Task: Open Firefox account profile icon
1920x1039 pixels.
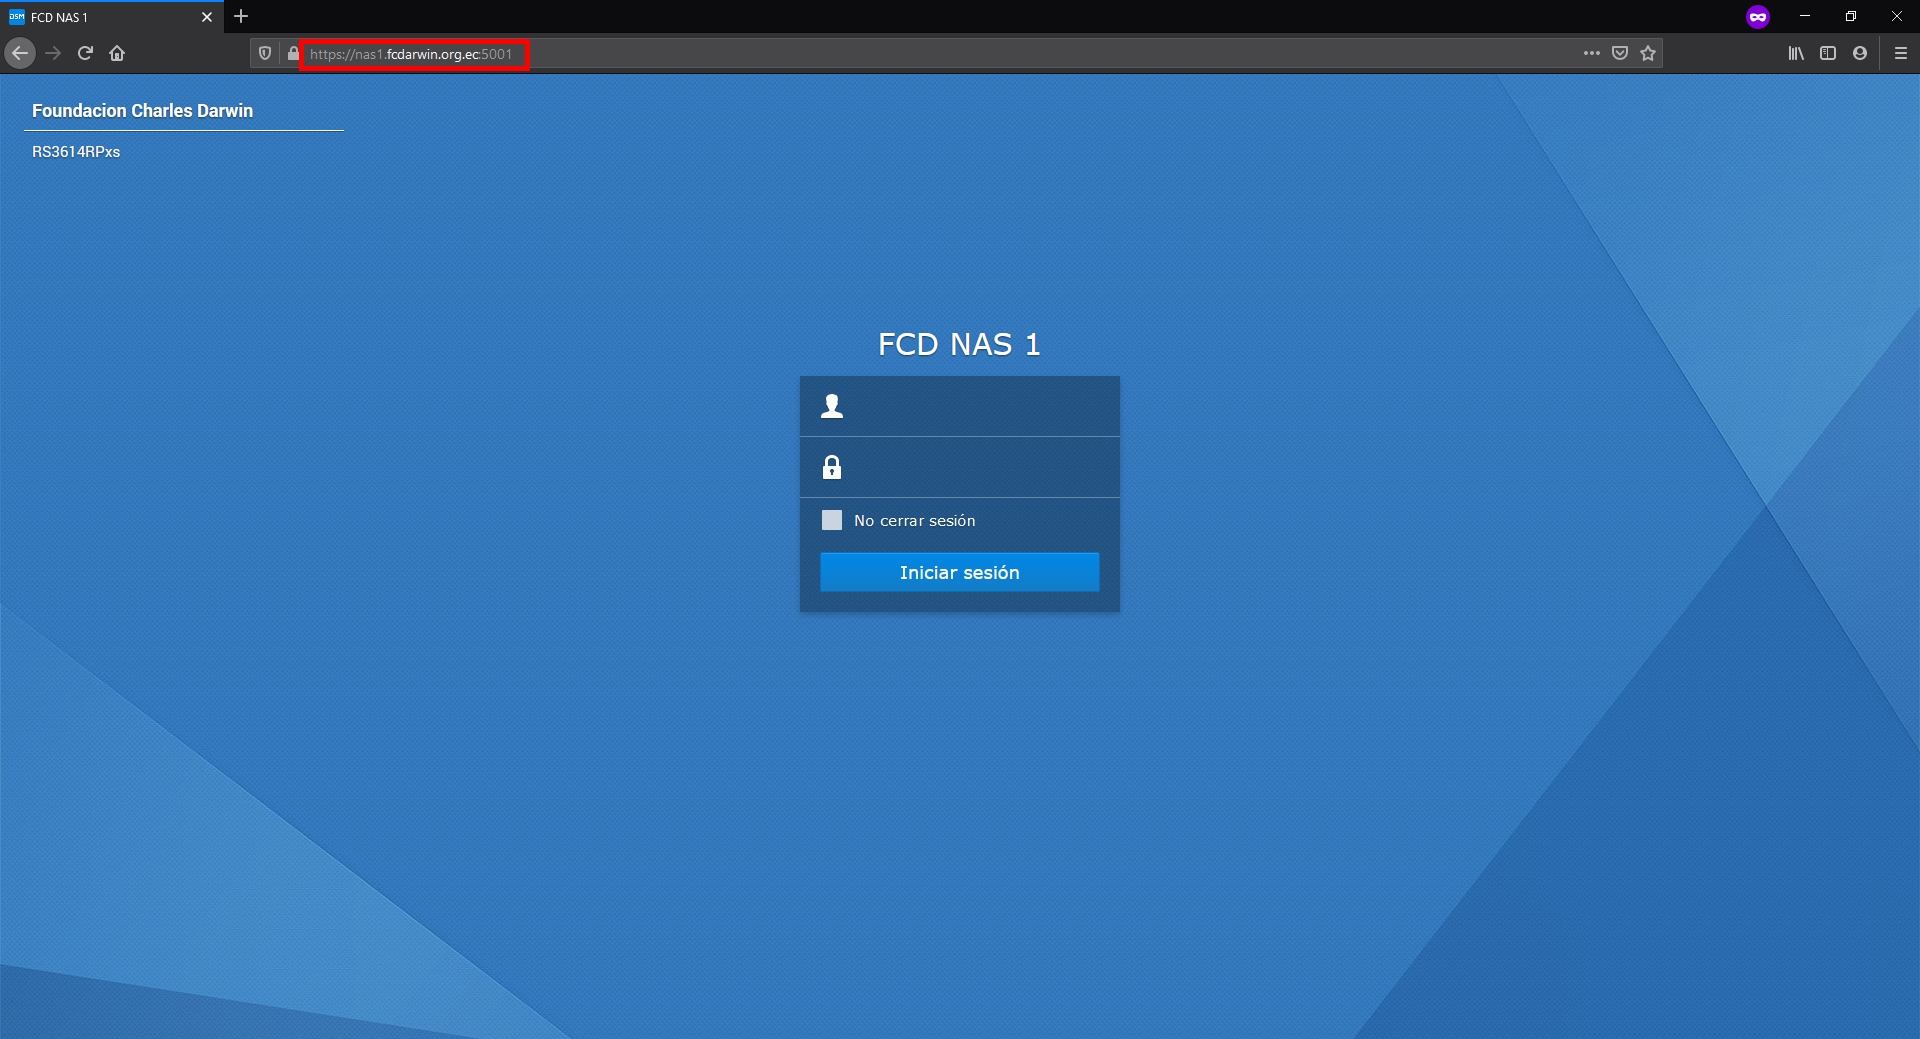Action: click(1860, 53)
